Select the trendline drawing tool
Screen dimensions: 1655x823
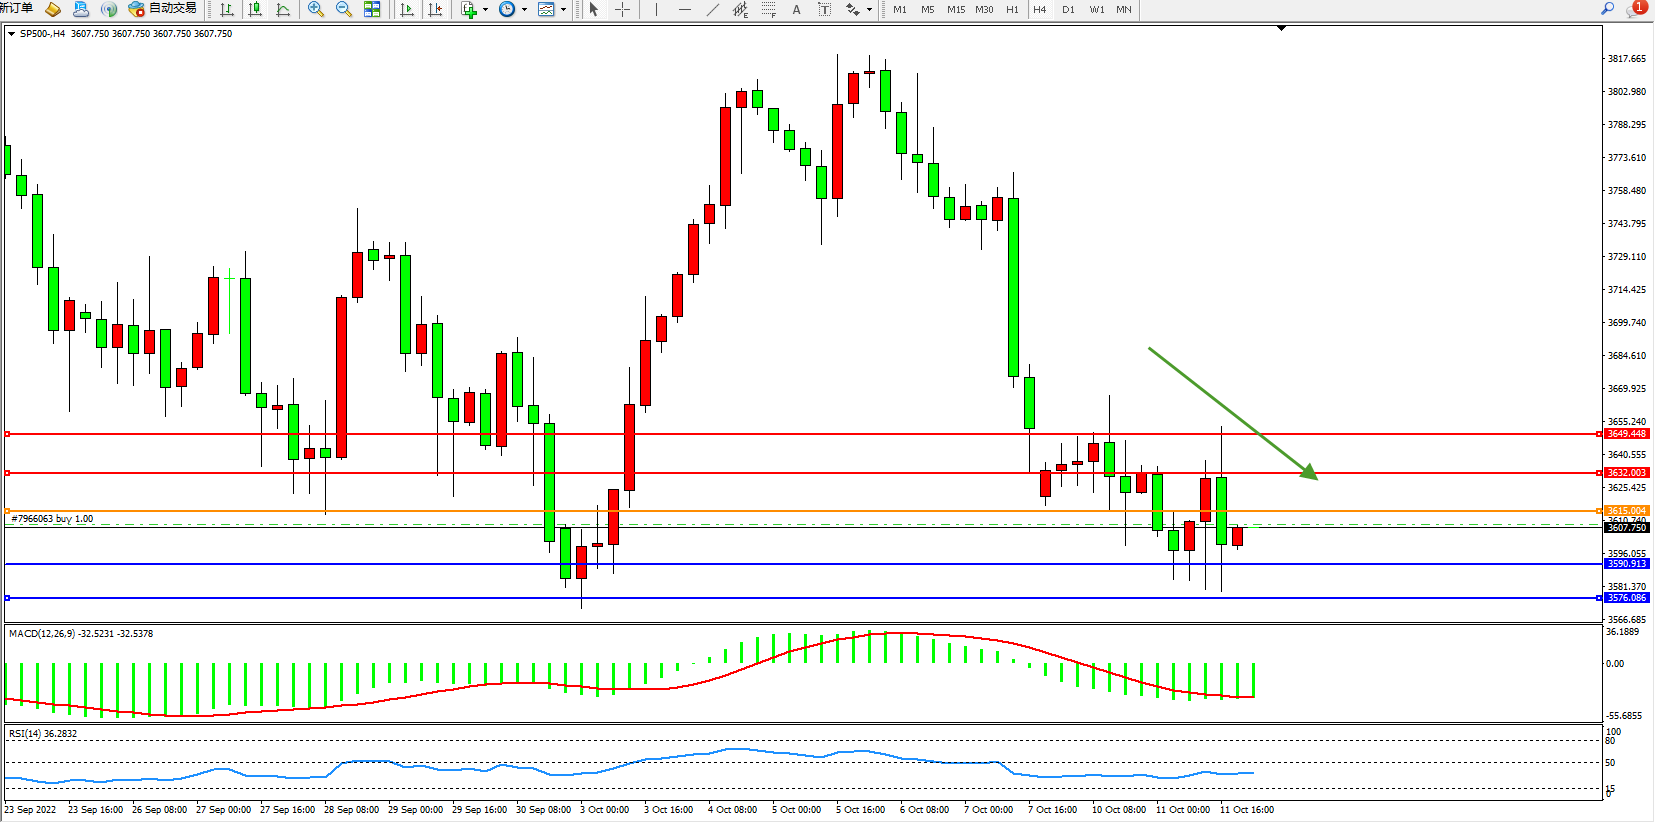click(712, 9)
